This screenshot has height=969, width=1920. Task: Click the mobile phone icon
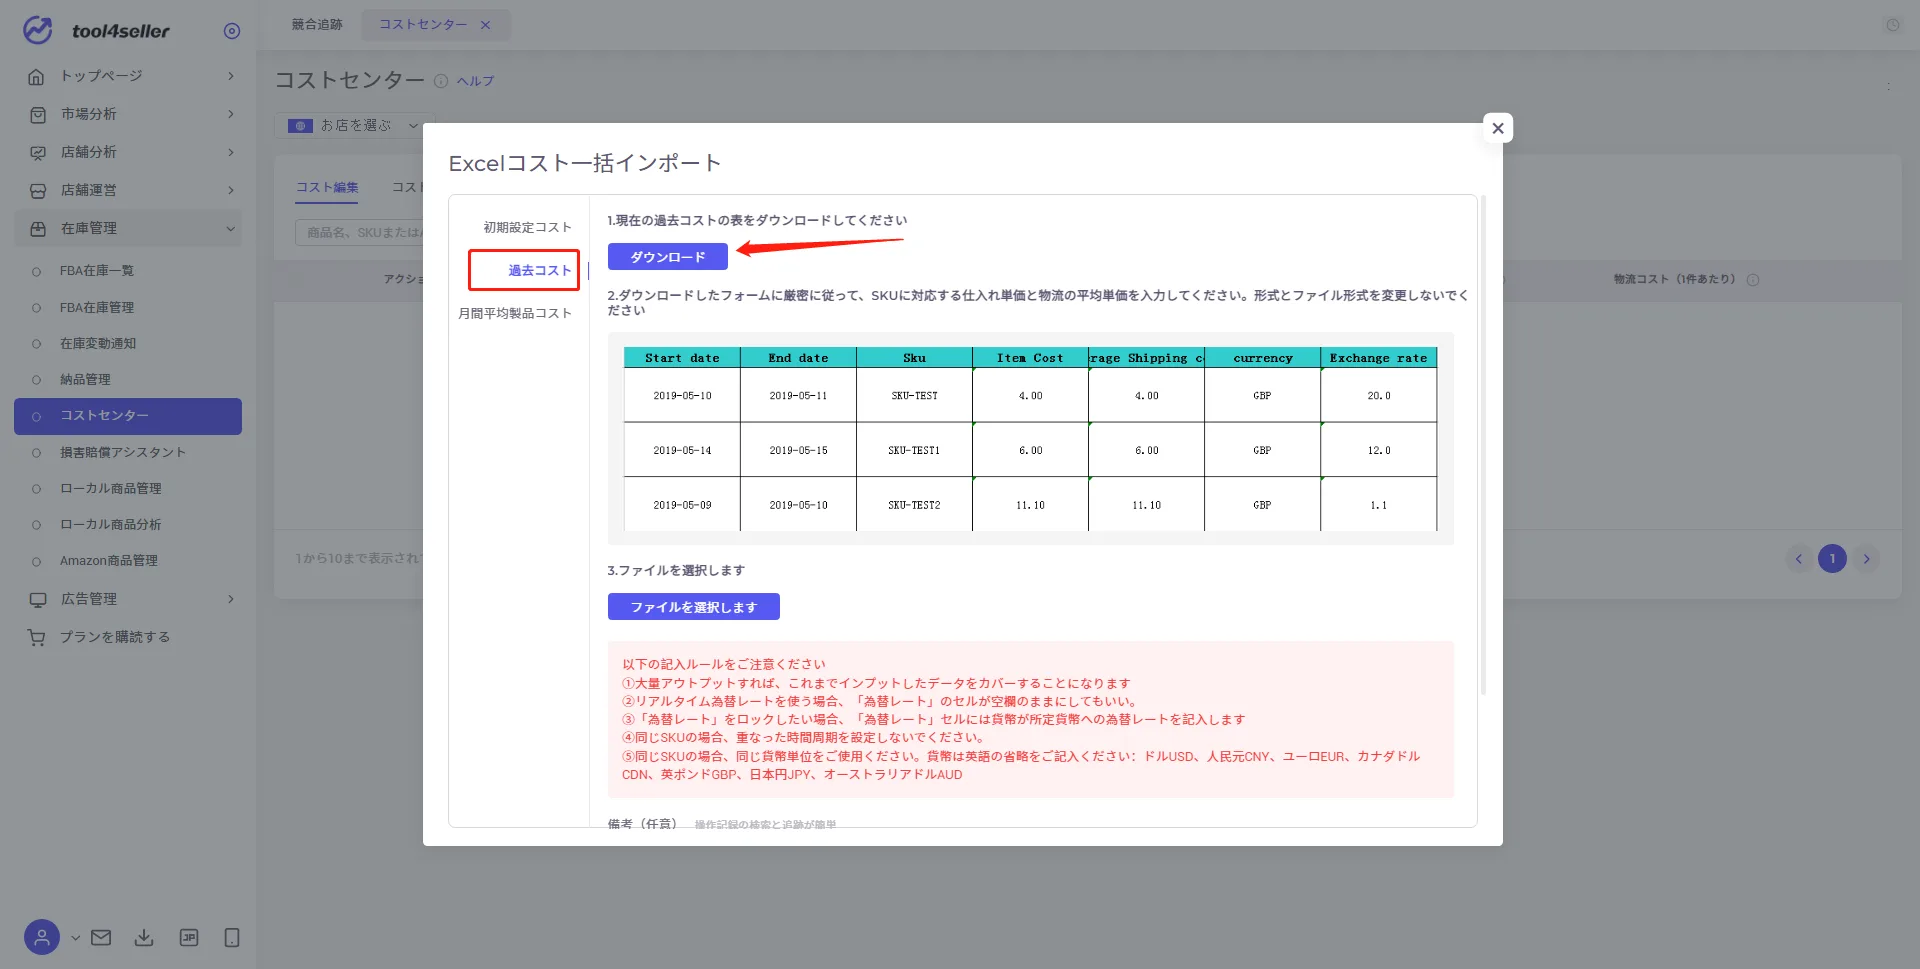(232, 938)
